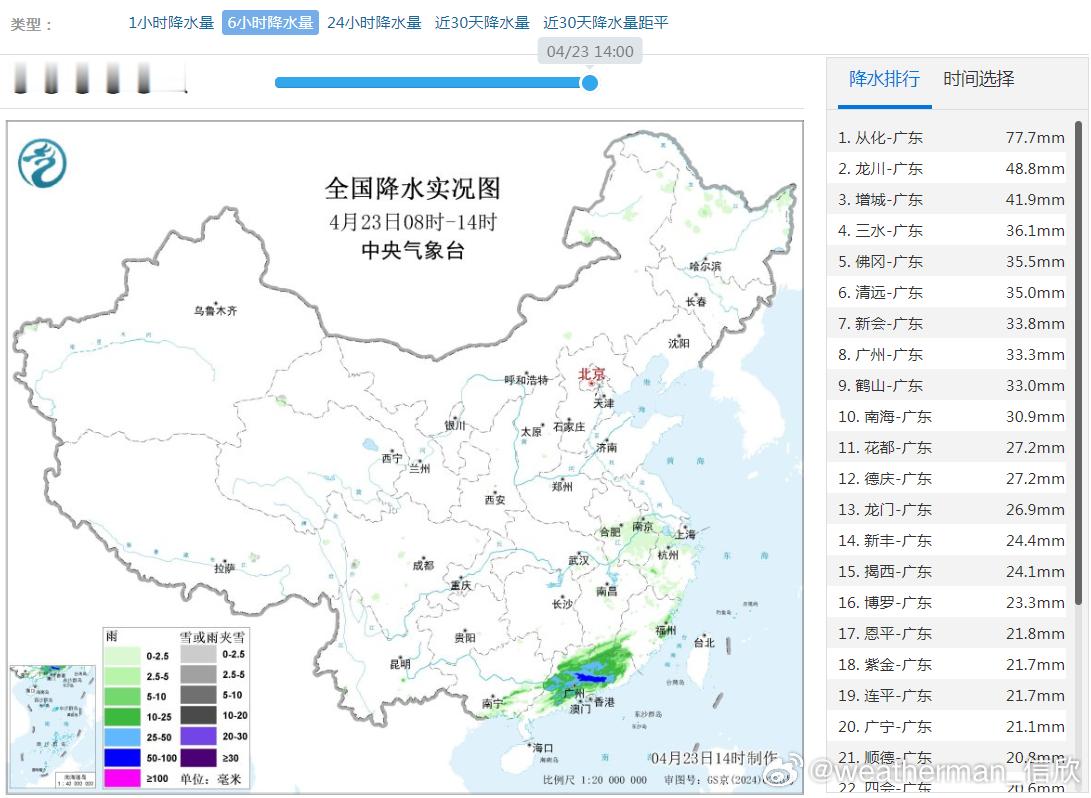1091x798 pixels.
Task: Click the first animation frame thumbnail
Action: (22, 78)
